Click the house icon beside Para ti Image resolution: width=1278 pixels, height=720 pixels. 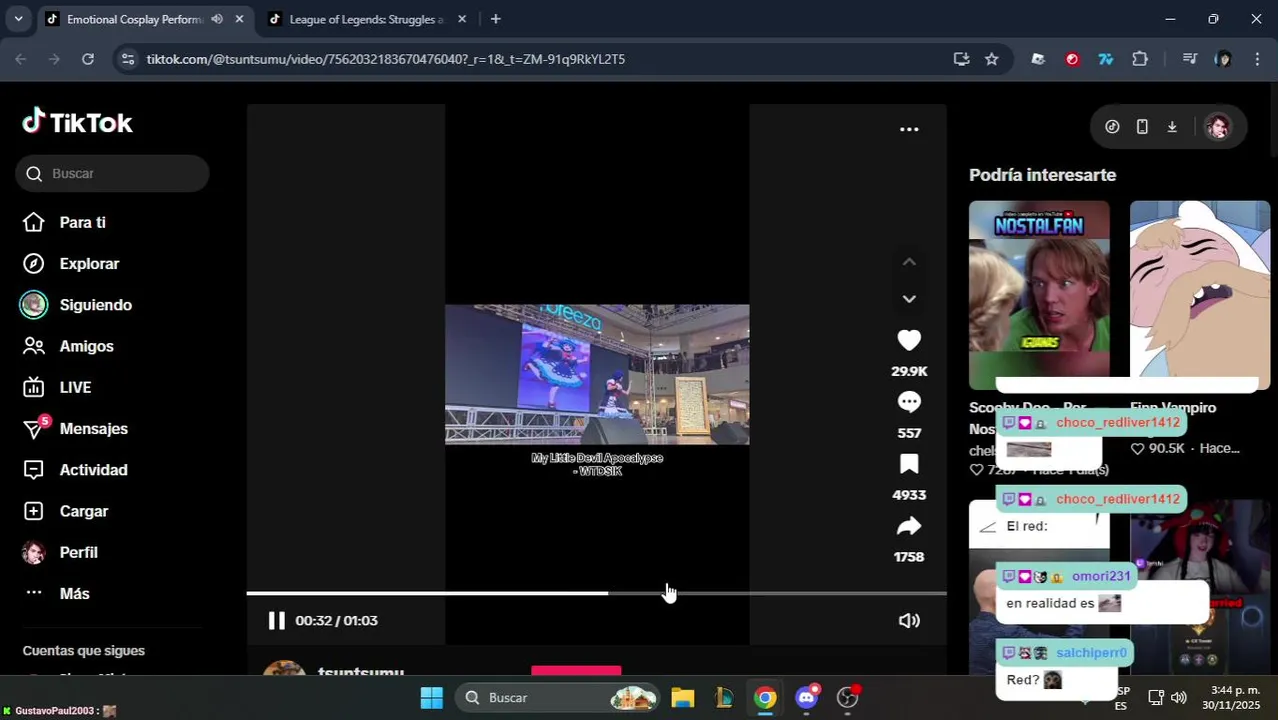point(34,222)
